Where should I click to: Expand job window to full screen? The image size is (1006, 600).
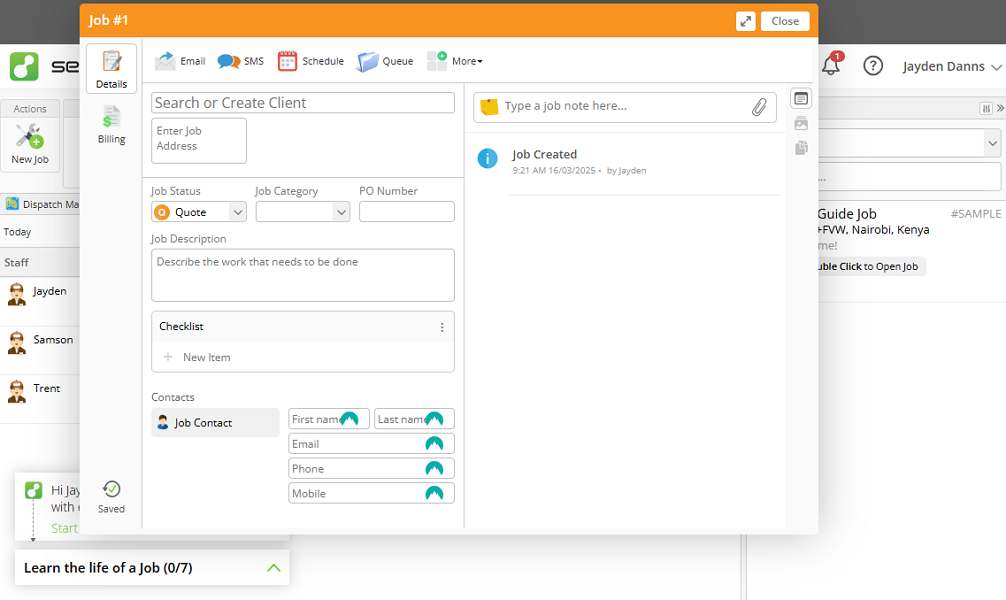click(x=746, y=21)
